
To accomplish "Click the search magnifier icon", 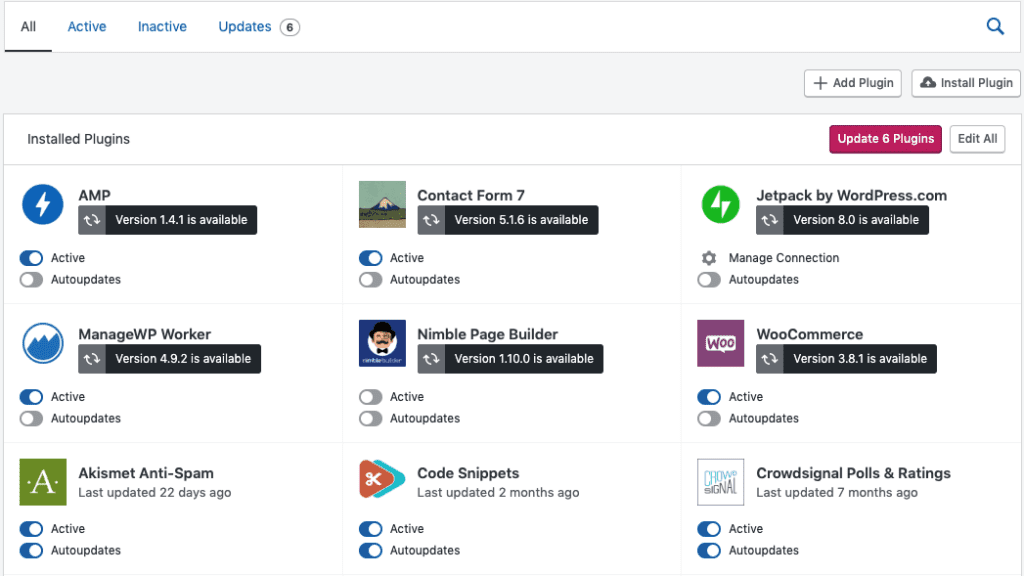I will [x=995, y=27].
